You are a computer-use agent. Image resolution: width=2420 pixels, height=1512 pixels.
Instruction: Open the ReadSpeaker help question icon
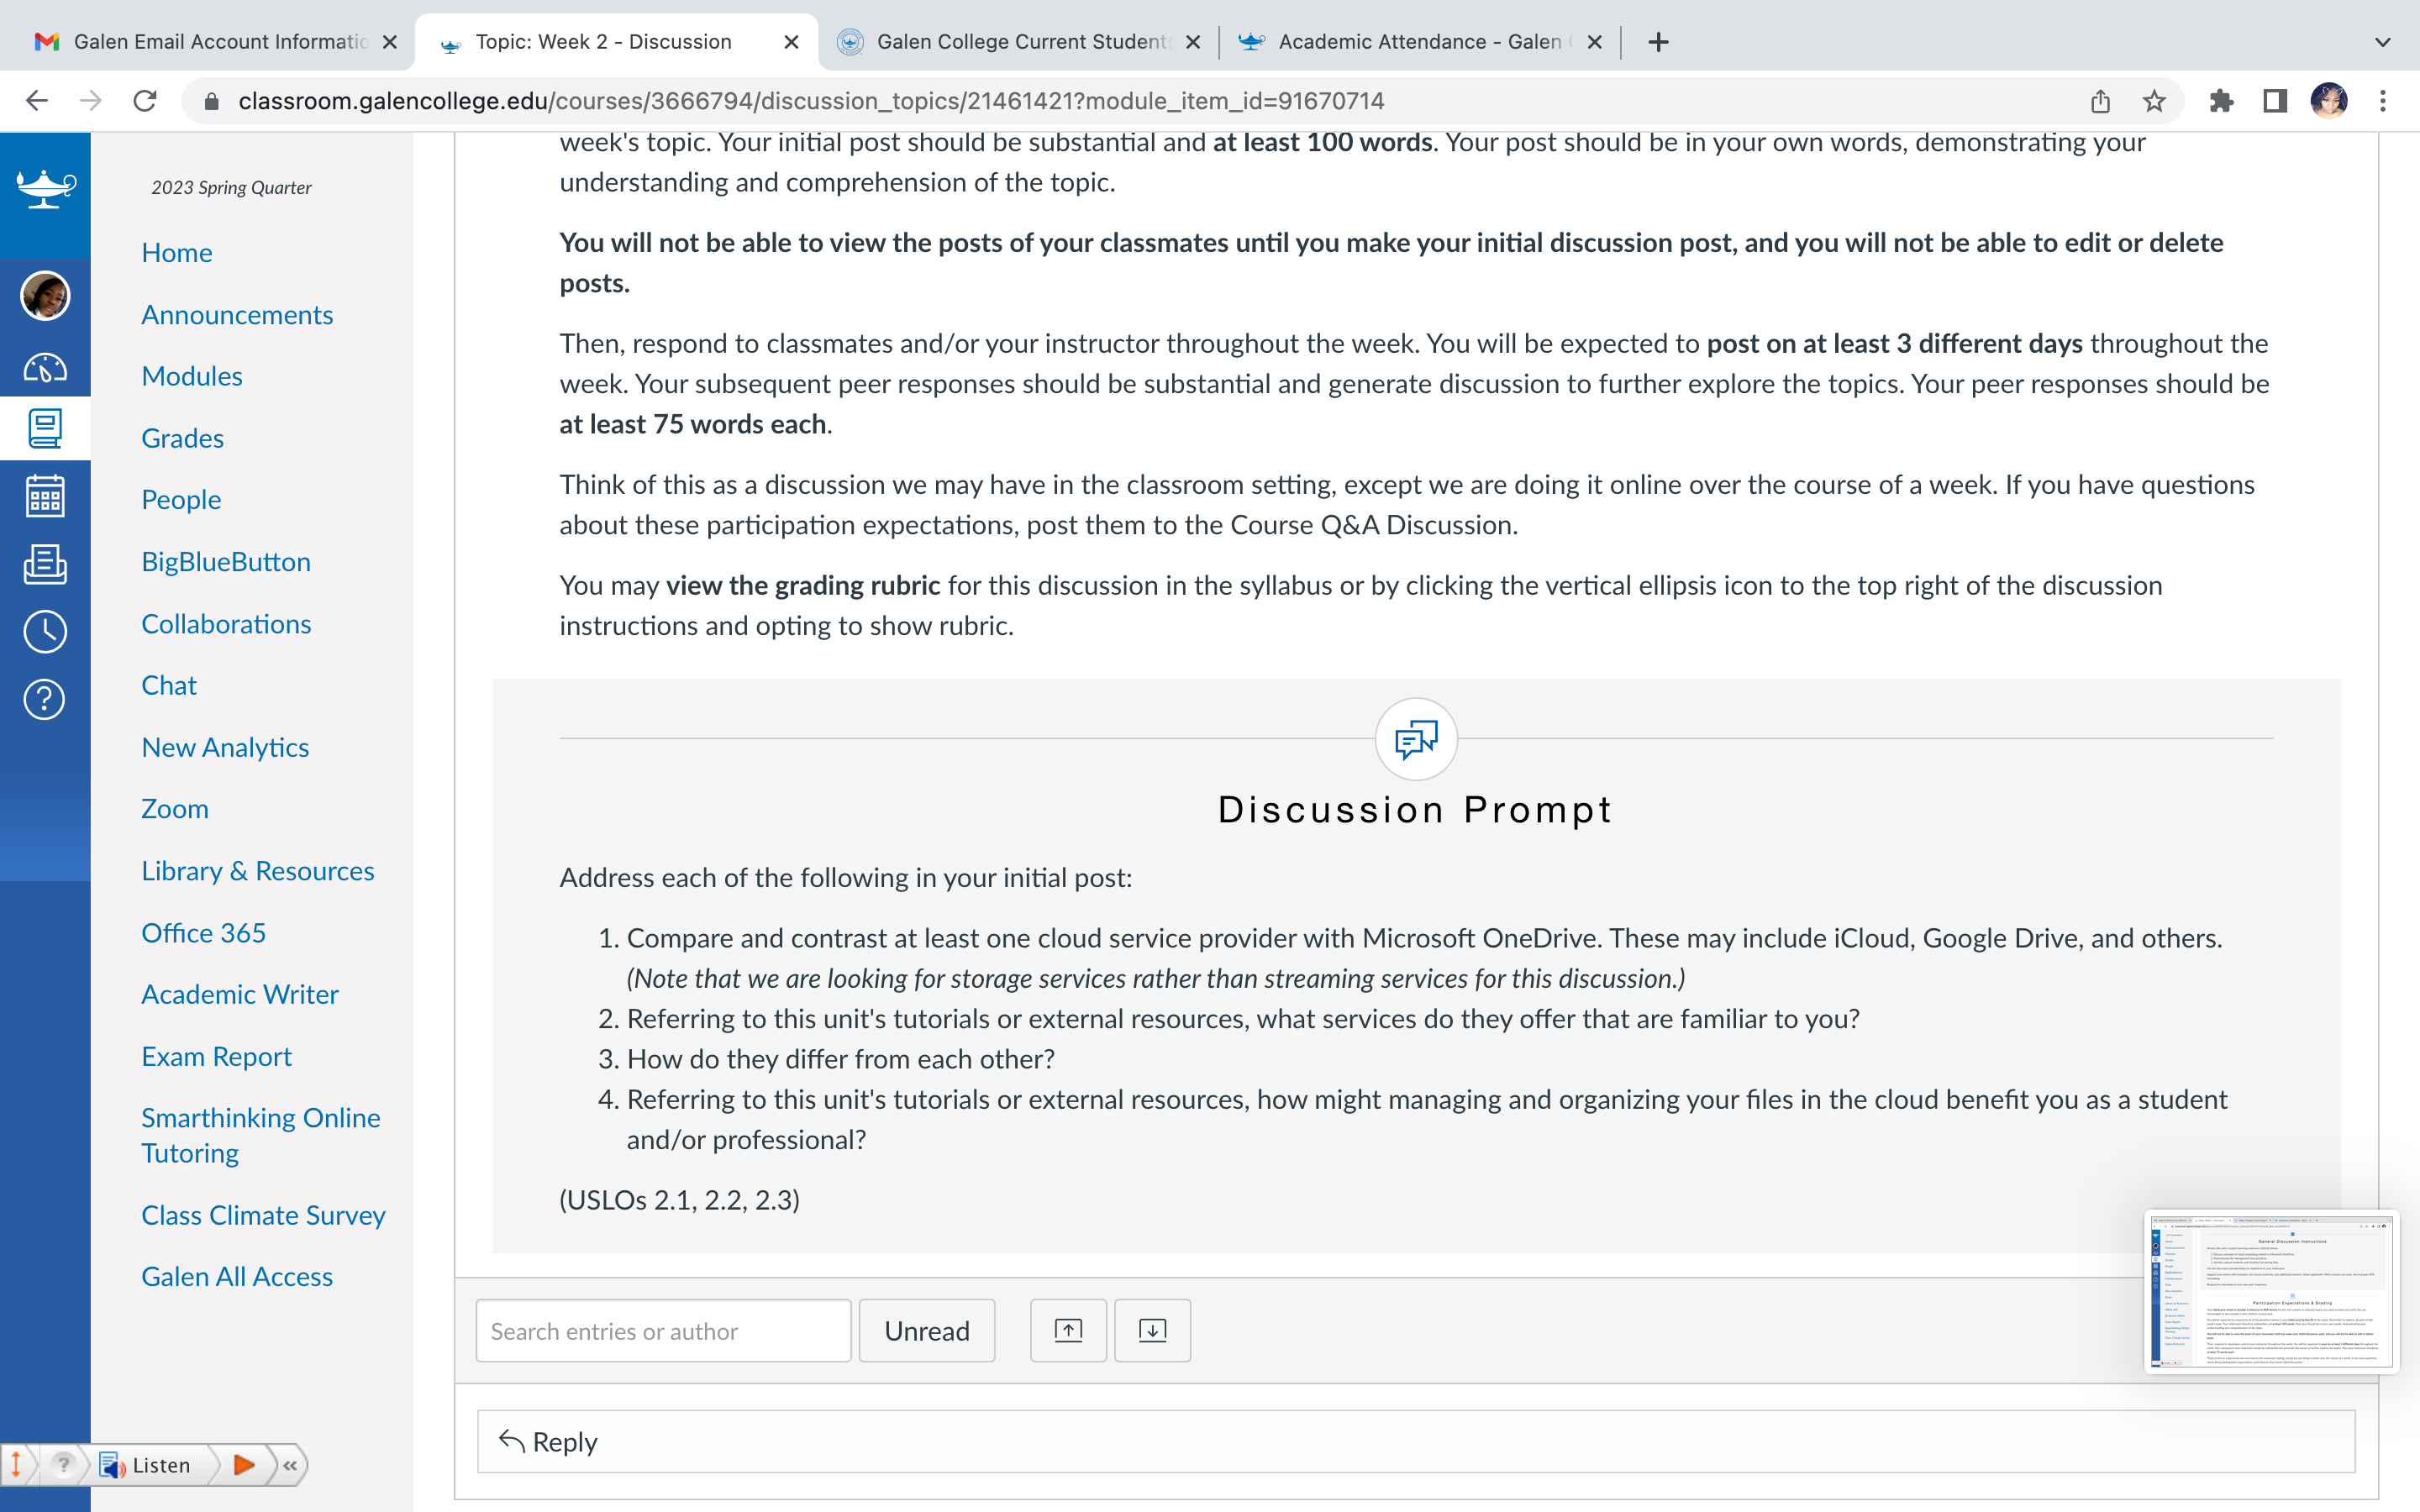[x=63, y=1466]
